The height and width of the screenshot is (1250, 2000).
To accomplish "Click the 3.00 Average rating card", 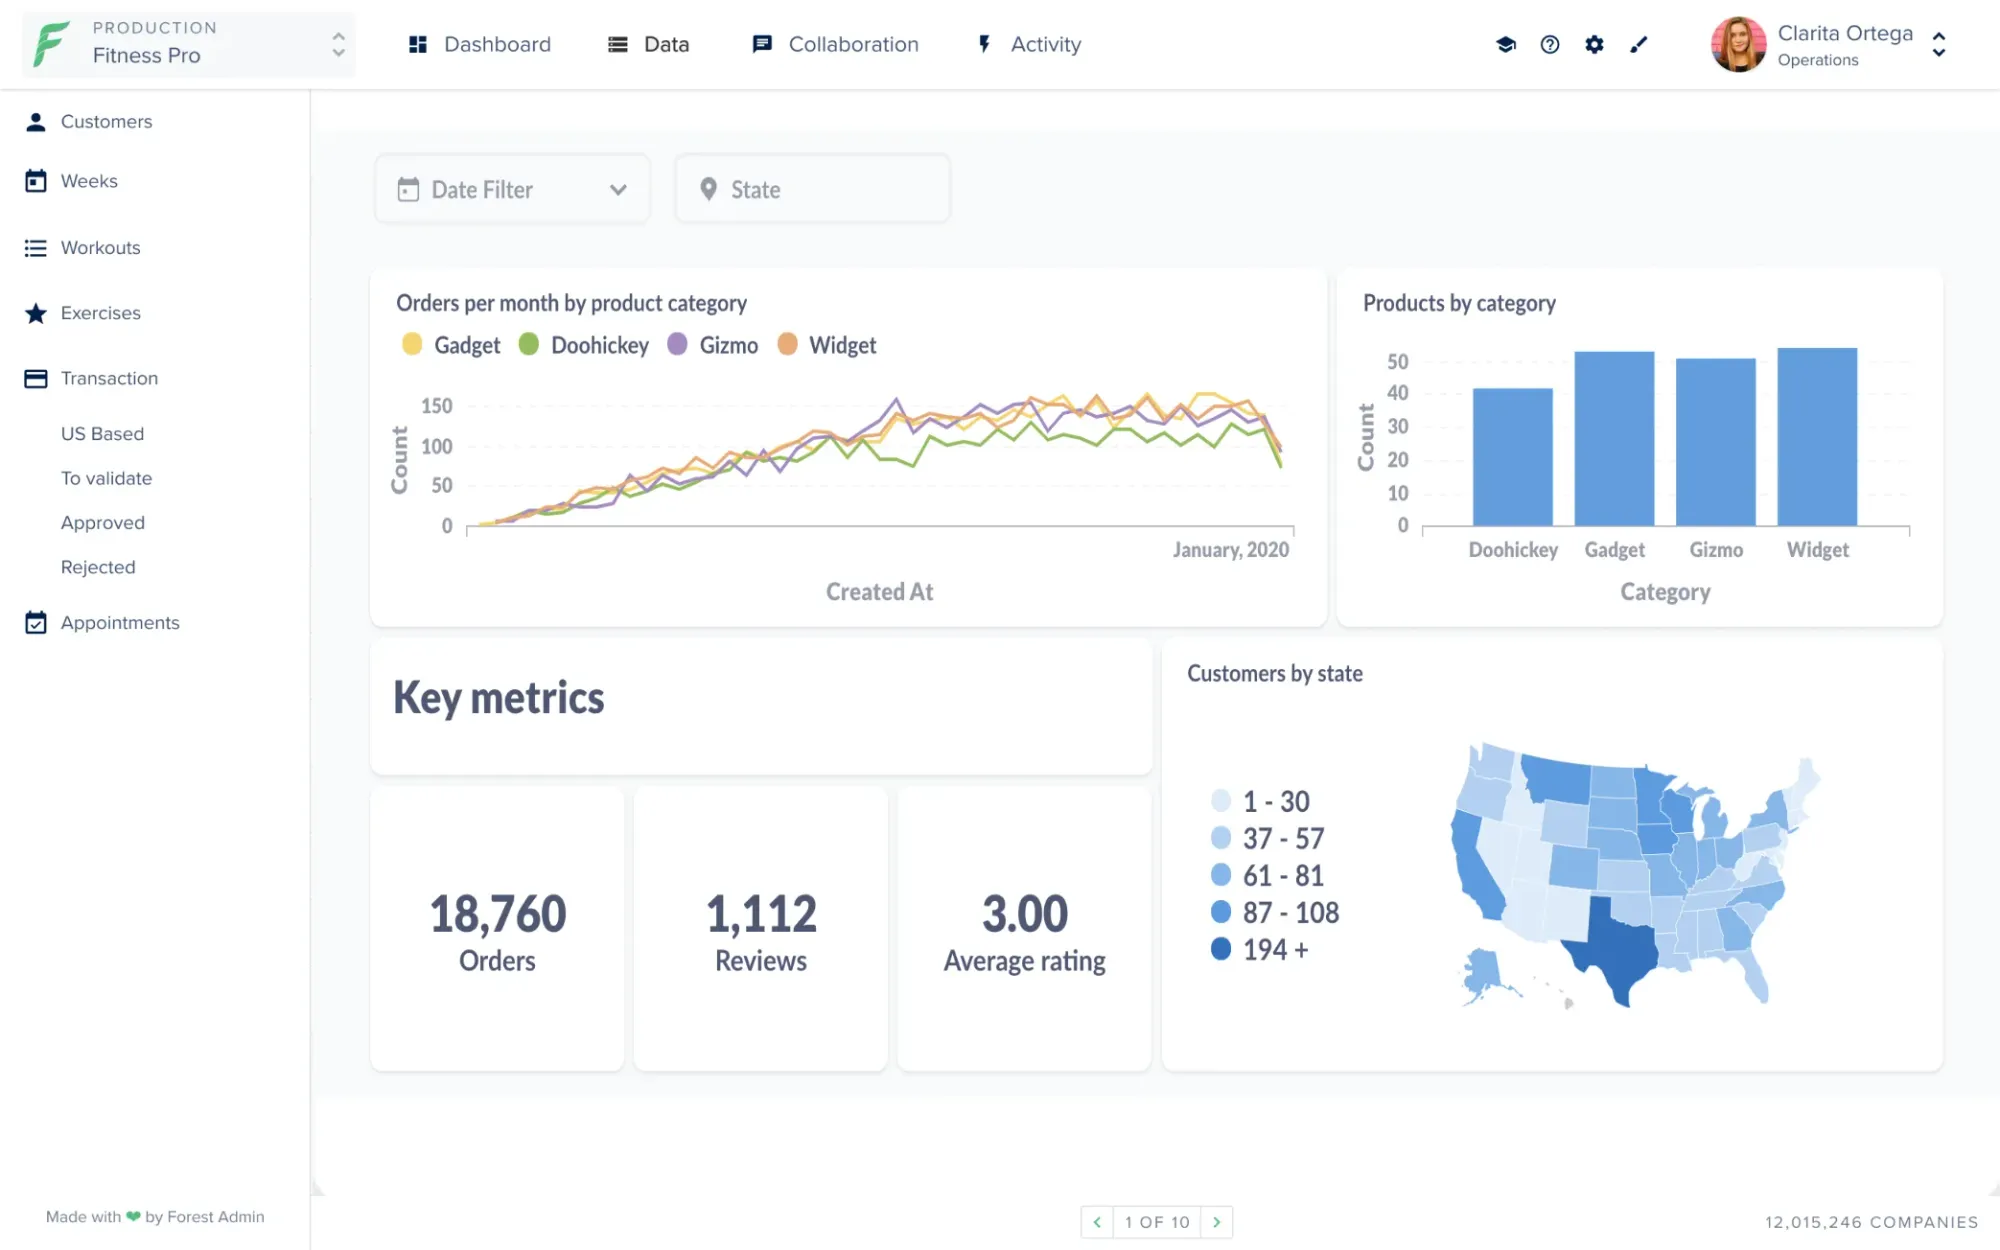I will (x=1024, y=929).
